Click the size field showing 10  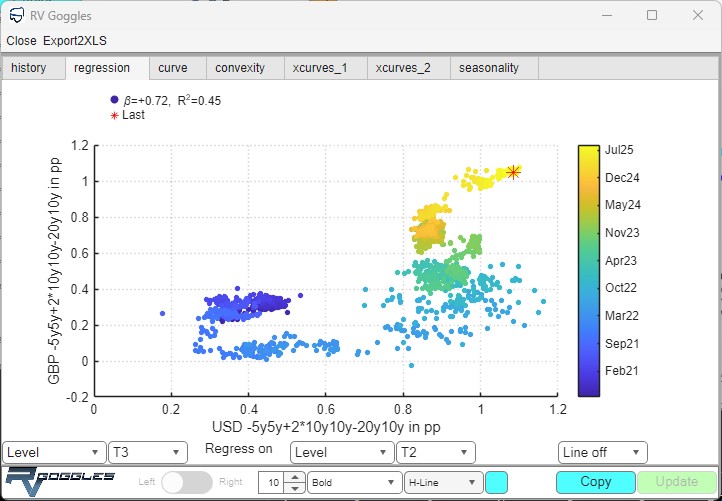(273, 482)
